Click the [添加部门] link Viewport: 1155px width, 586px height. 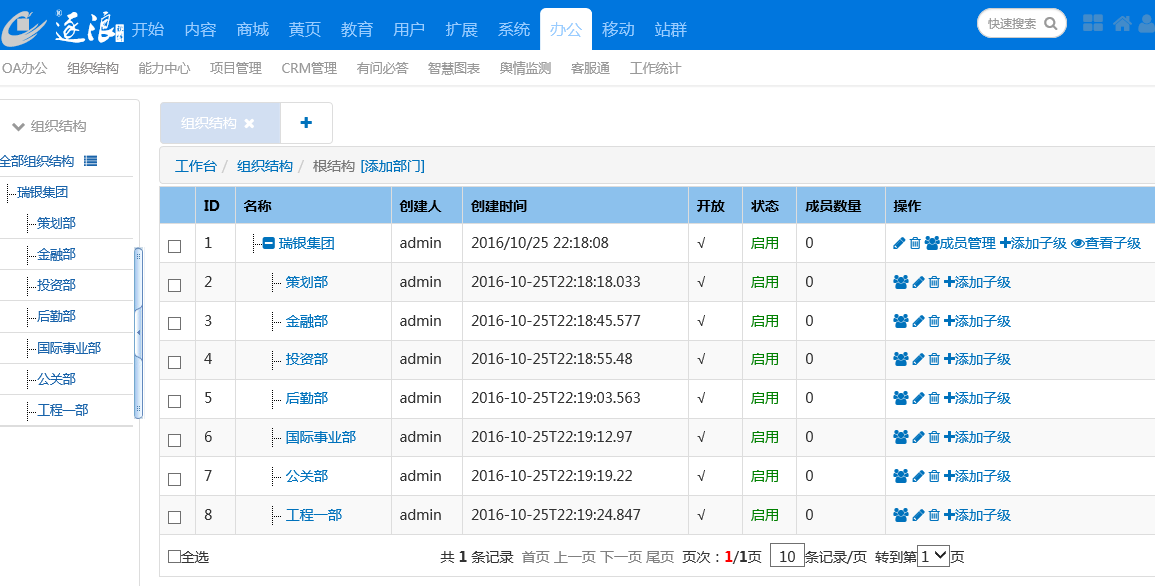[x=393, y=166]
